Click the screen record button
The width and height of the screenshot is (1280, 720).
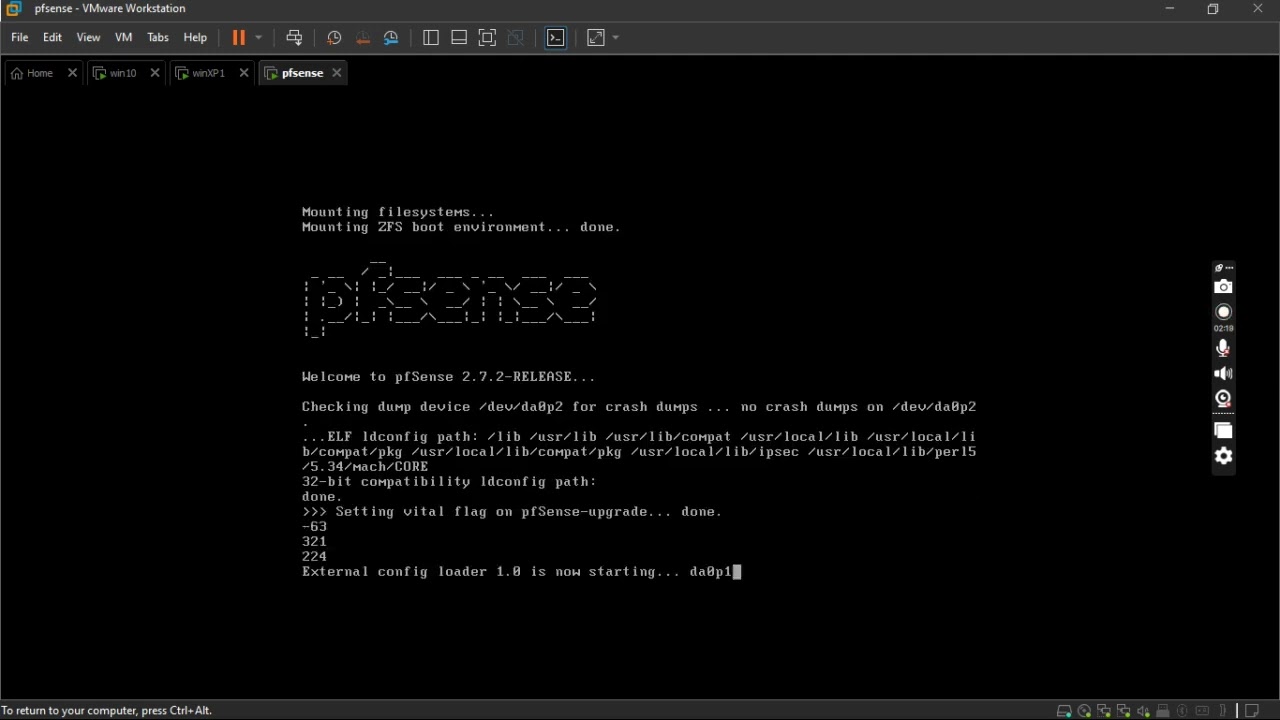[x=1223, y=312]
